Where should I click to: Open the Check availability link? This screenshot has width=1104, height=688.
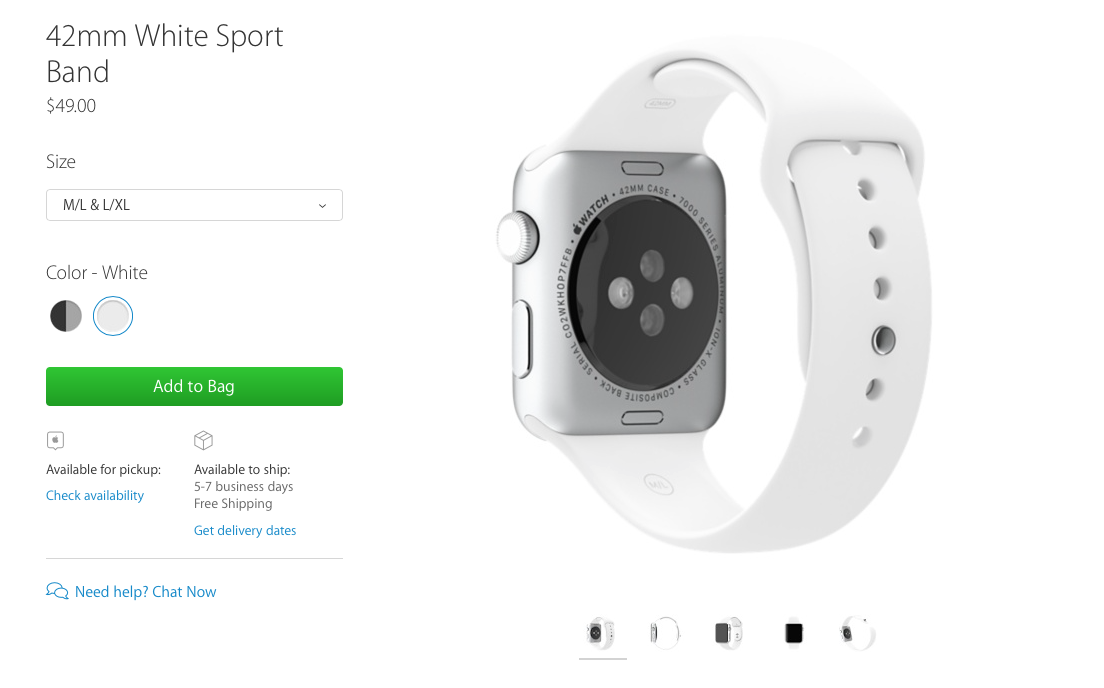pos(95,495)
